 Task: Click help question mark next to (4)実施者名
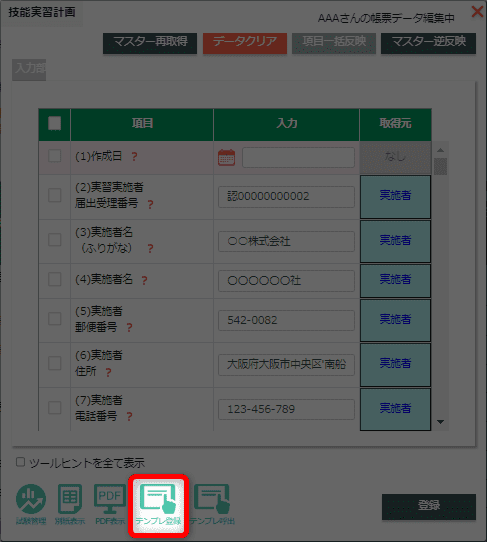[x=144, y=280]
